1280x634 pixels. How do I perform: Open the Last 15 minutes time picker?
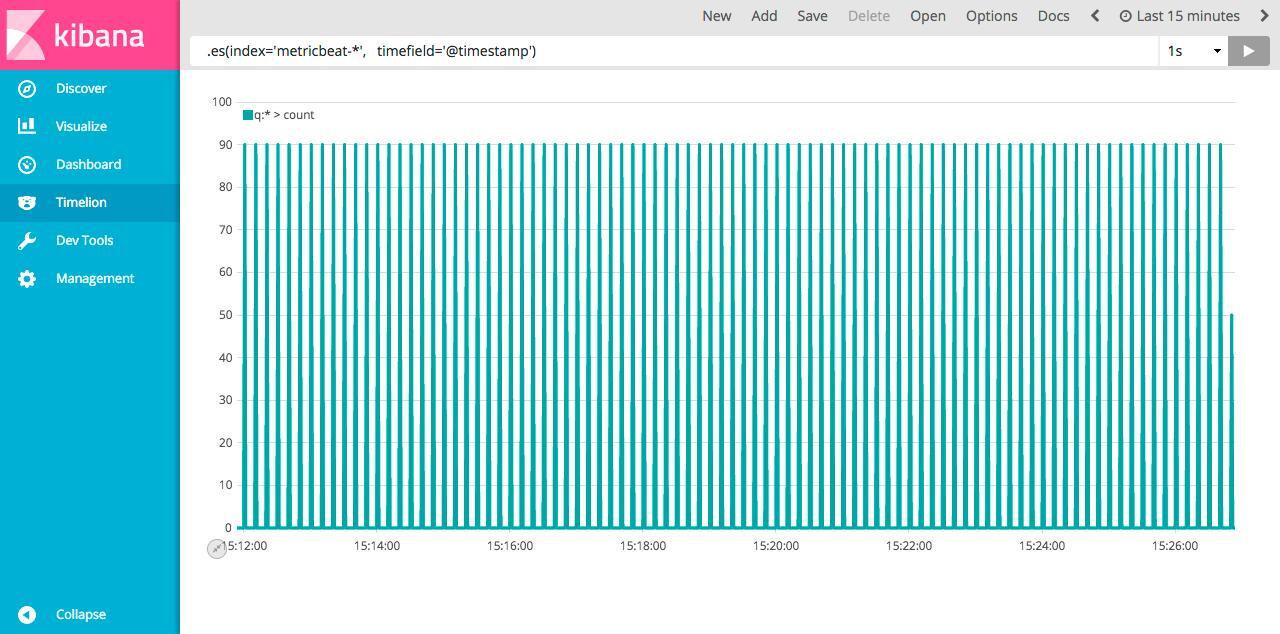(1179, 16)
